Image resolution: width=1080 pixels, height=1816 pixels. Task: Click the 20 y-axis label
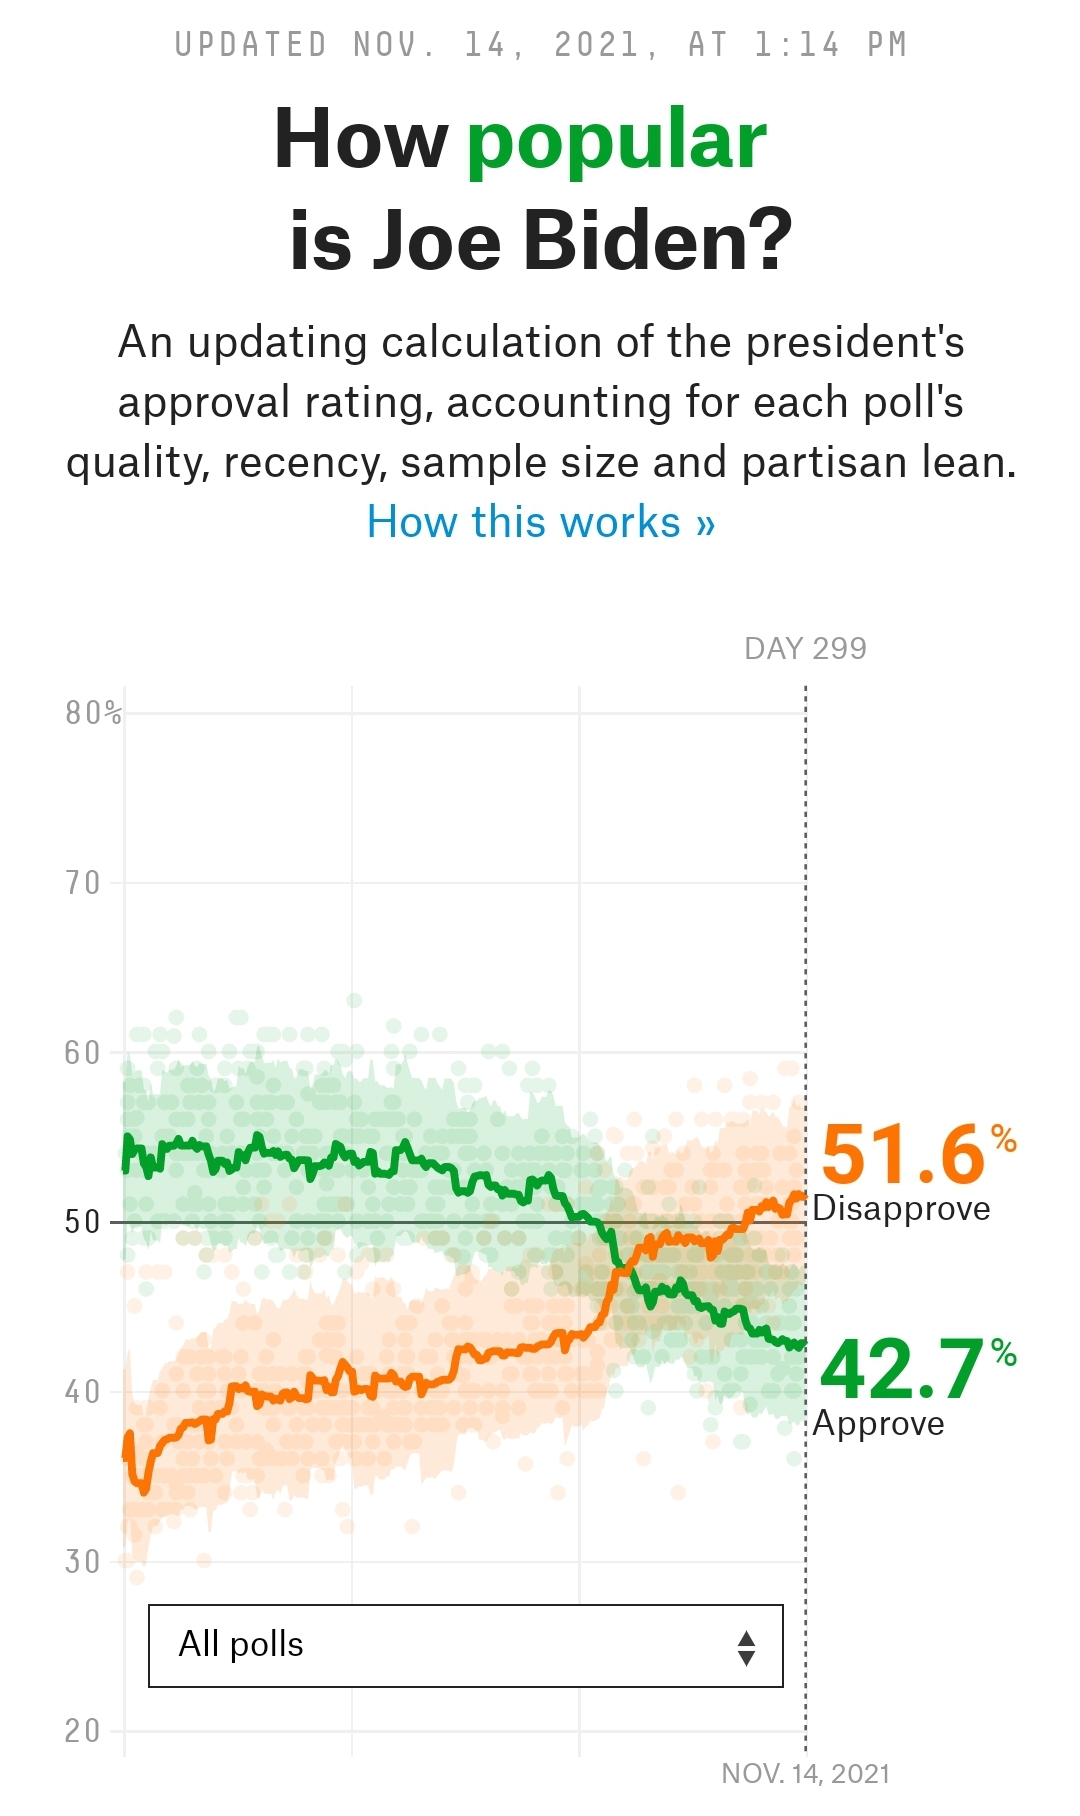(x=83, y=1731)
